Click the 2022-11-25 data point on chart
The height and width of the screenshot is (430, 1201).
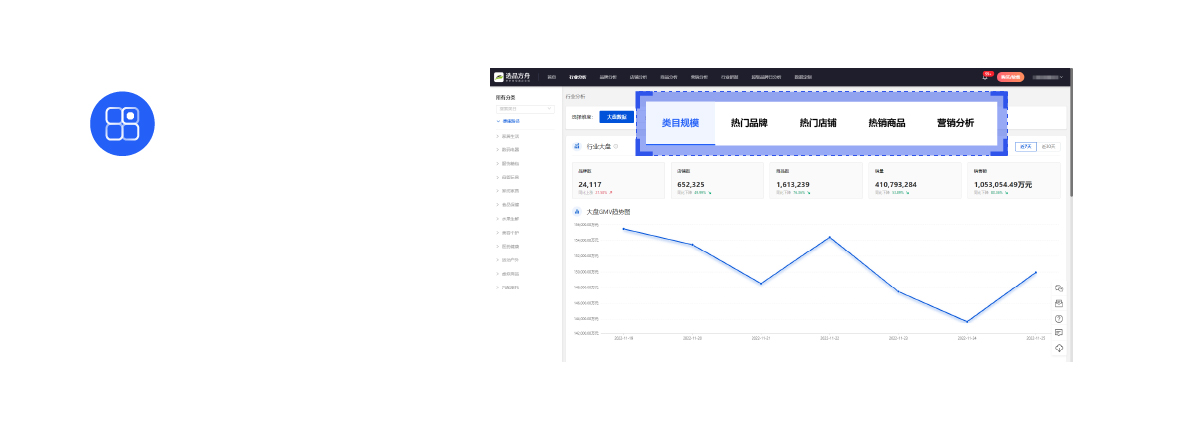coord(1036,272)
